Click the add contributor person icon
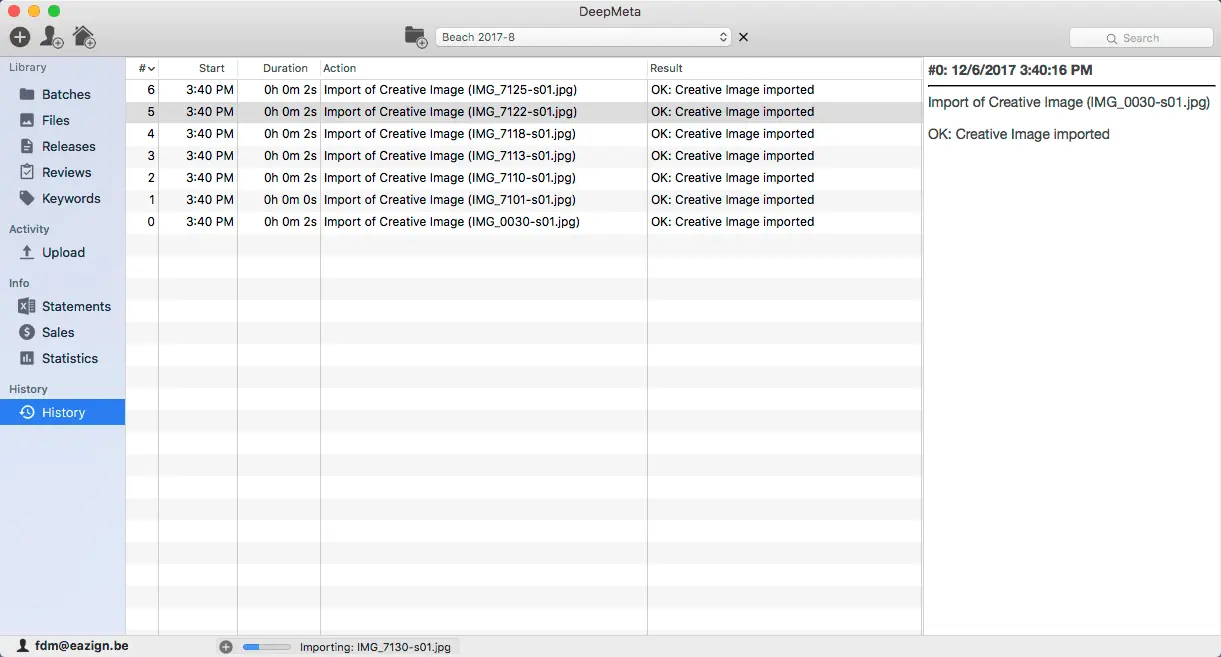This screenshot has width=1221, height=657. point(52,37)
